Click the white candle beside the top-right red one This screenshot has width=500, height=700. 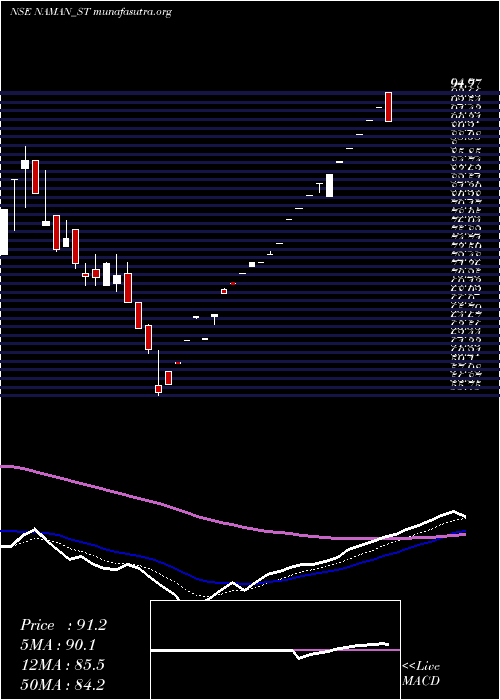379,108
